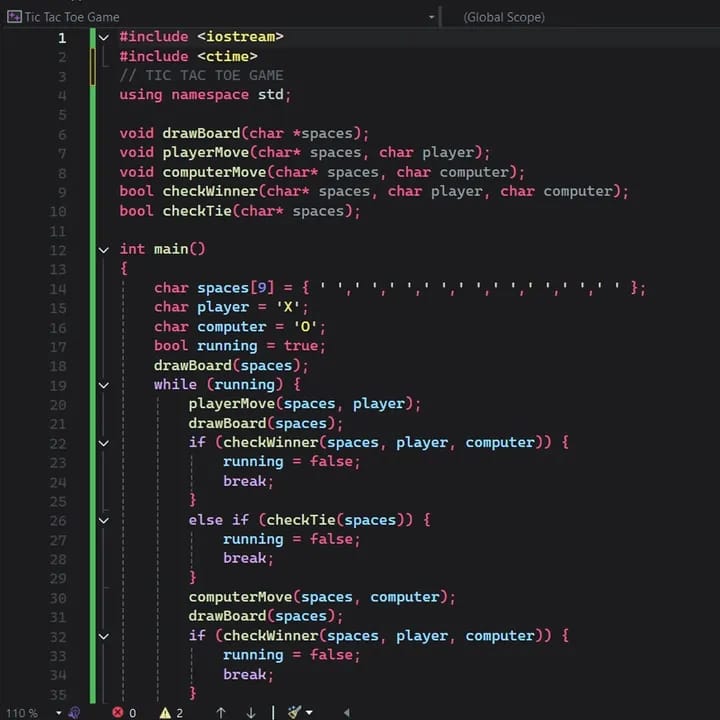Collapse the if checkWinner block at line 22

[104, 443]
